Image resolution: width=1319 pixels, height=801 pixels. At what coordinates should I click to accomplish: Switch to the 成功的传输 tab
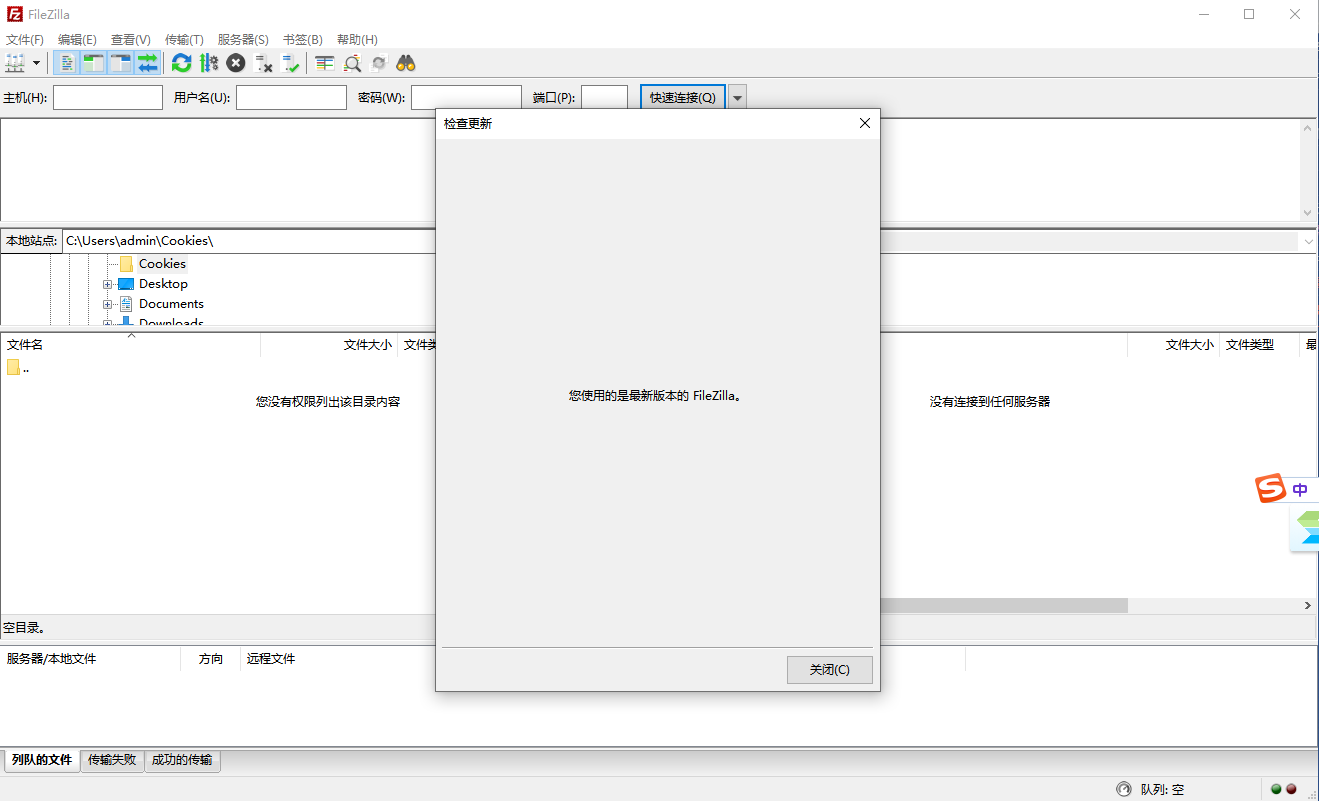tap(182, 760)
